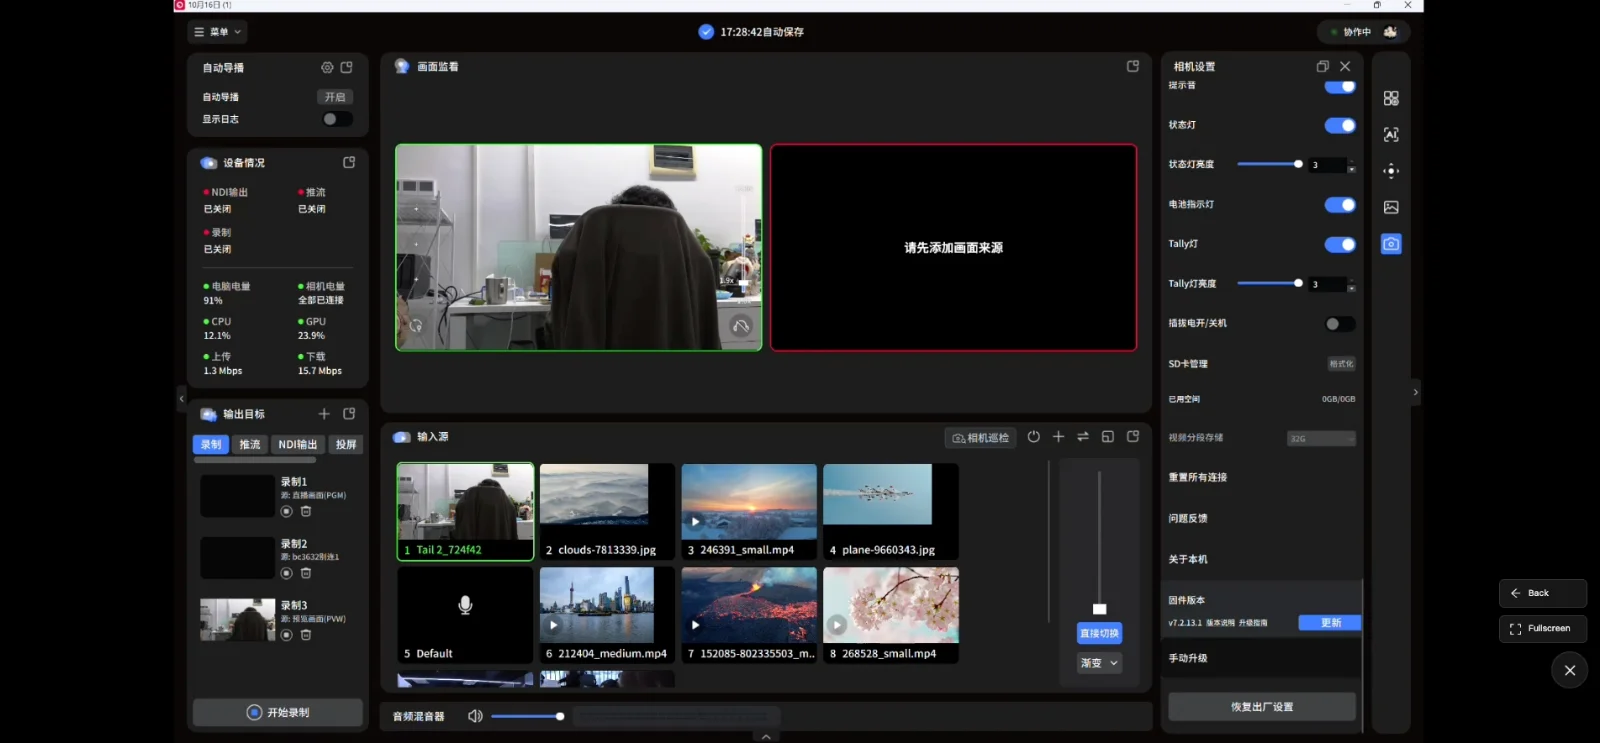Collapse the left panel with the arrow handle

[181, 398]
